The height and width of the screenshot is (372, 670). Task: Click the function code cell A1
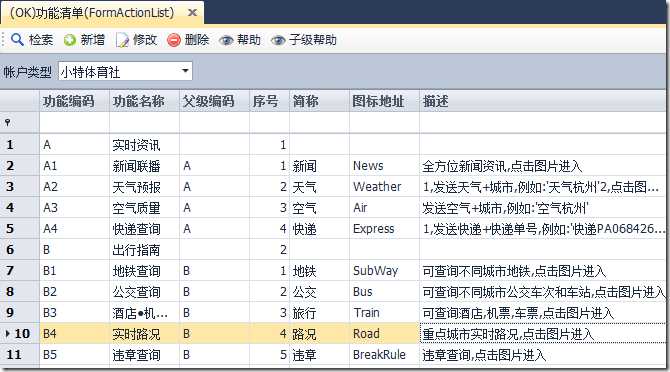coord(74,166)
